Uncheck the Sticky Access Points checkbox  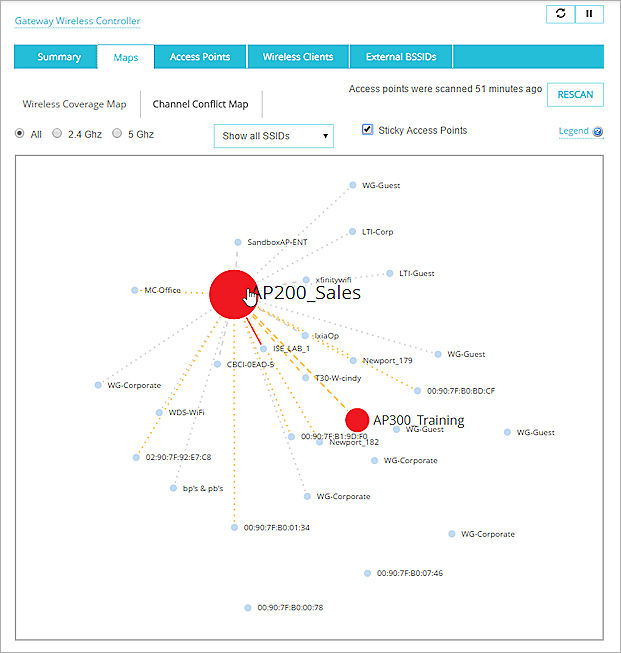[x=367, y=130]
